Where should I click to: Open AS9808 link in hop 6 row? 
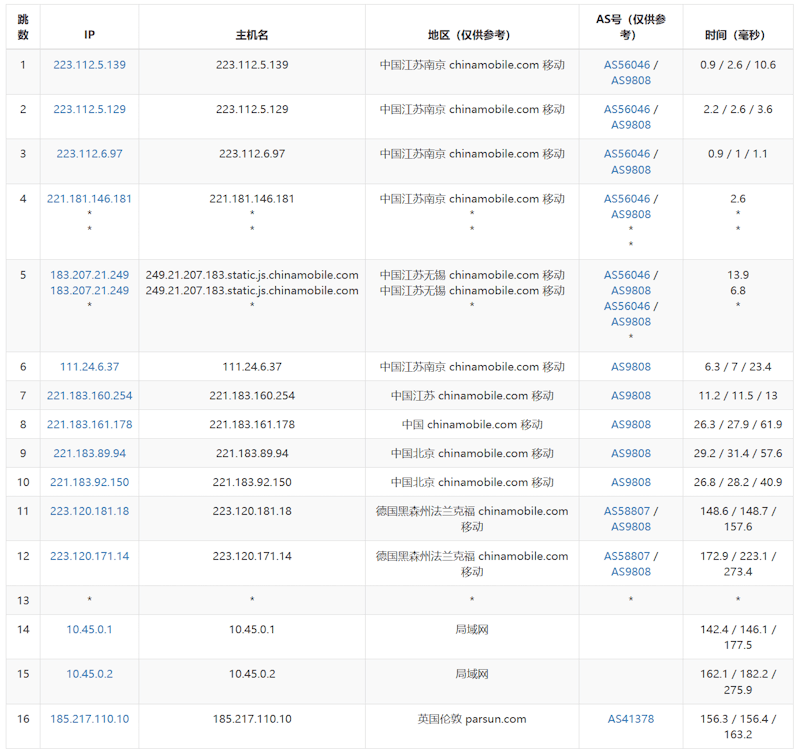tap(631, 367)
